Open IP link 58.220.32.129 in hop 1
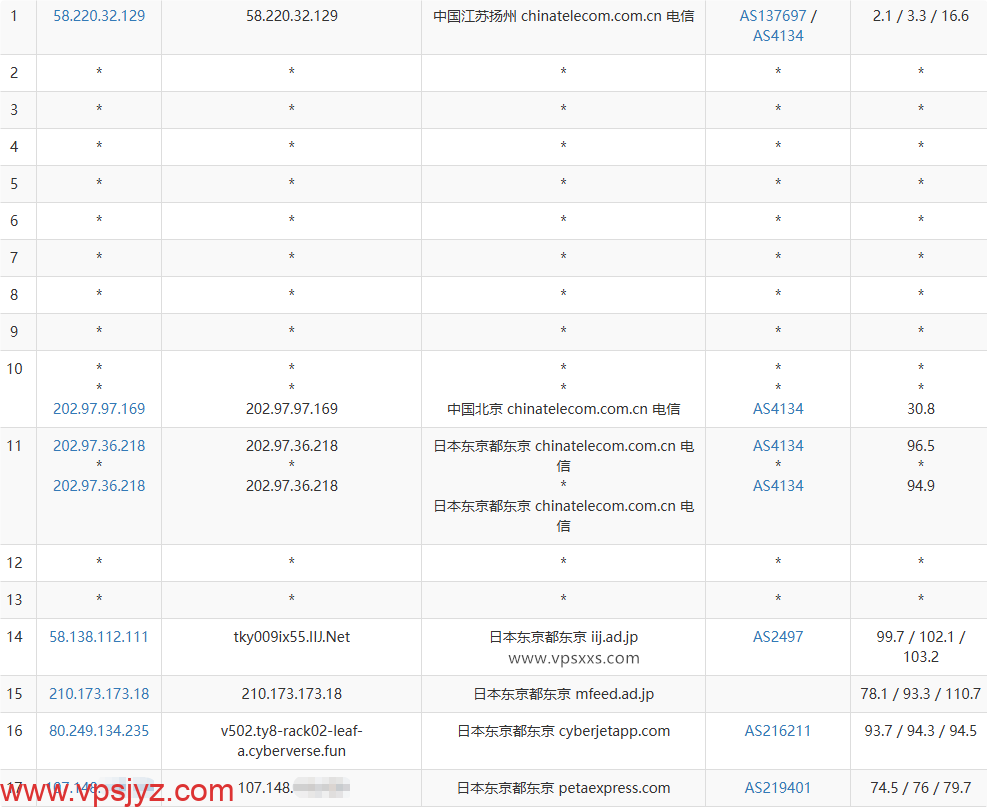Image resolution: width=987 pixels, height=807 pixels. (x=99, y=16)
